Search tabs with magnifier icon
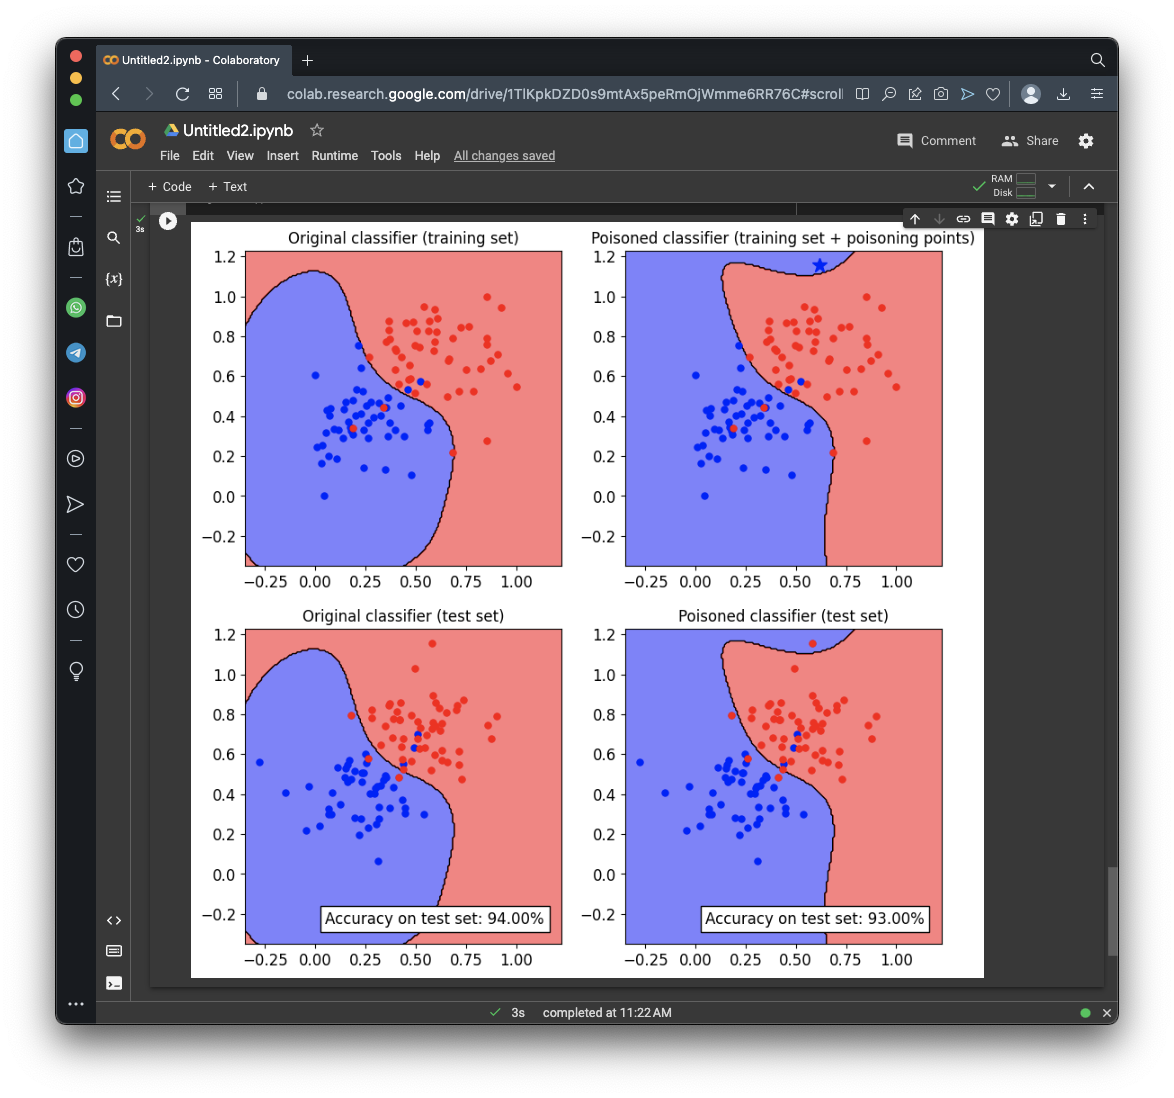 click(1098, 60)
